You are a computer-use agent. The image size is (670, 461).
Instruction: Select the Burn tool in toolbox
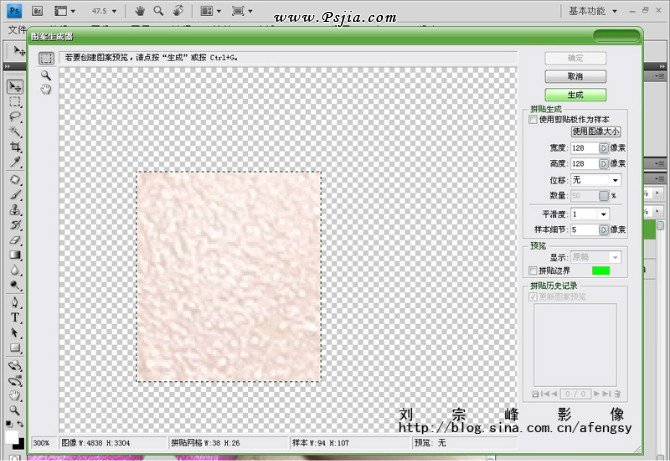[15, 285]
